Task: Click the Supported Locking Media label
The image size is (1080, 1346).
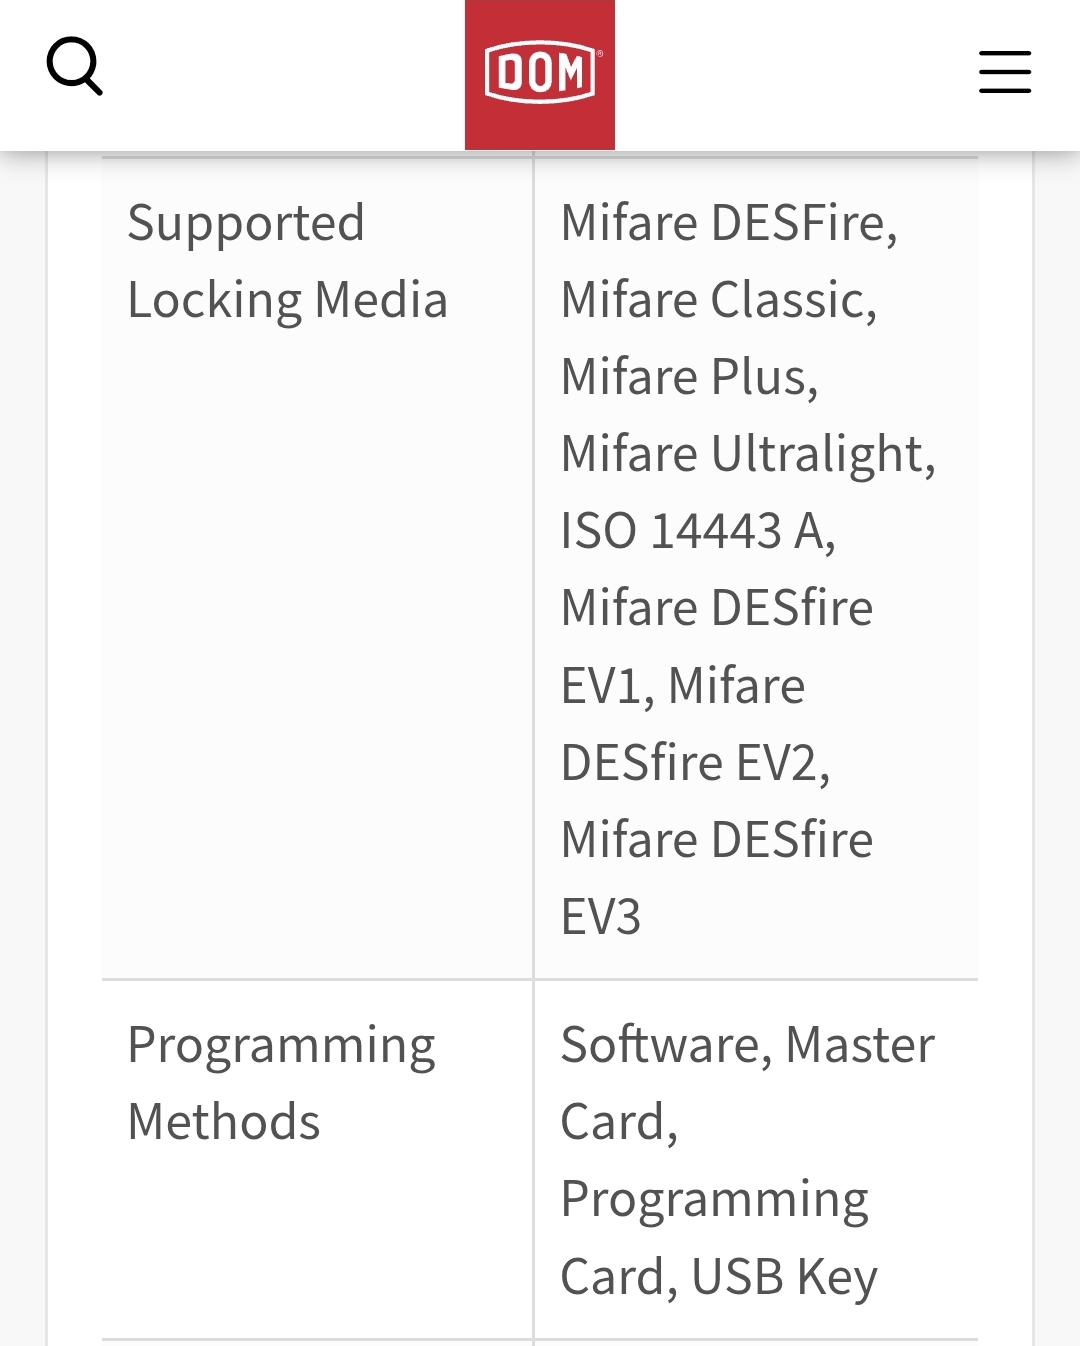Action: (287, 261)
